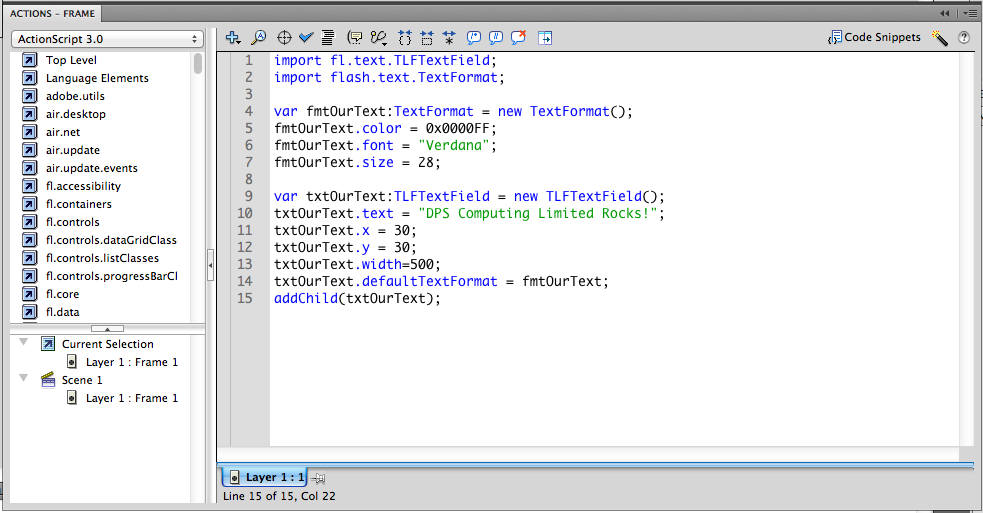Toggle the pin script icon beside the Layer 1 tab
The width and height of the screenshot is (983, 513).
(319, 478)
